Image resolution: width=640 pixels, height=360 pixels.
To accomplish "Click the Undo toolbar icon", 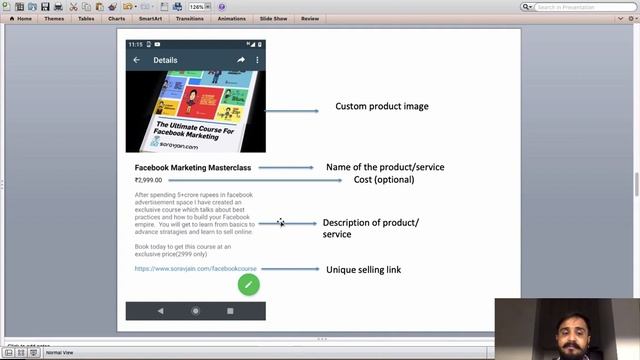I will pos(127,7).
